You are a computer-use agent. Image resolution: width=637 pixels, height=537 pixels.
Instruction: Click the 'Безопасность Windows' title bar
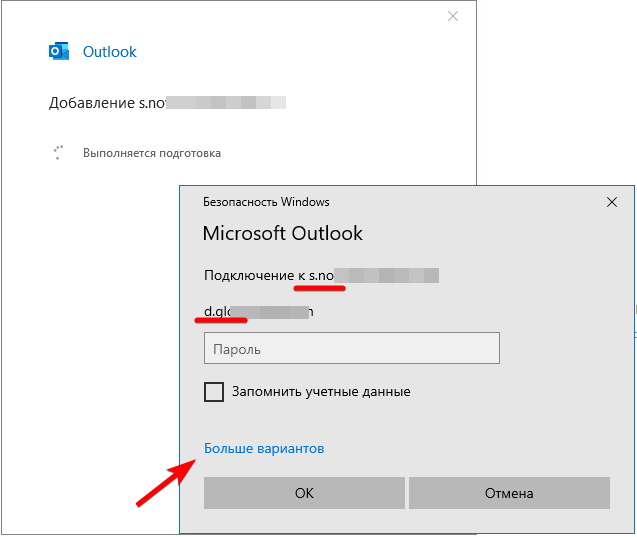click(x=266, y=202)
